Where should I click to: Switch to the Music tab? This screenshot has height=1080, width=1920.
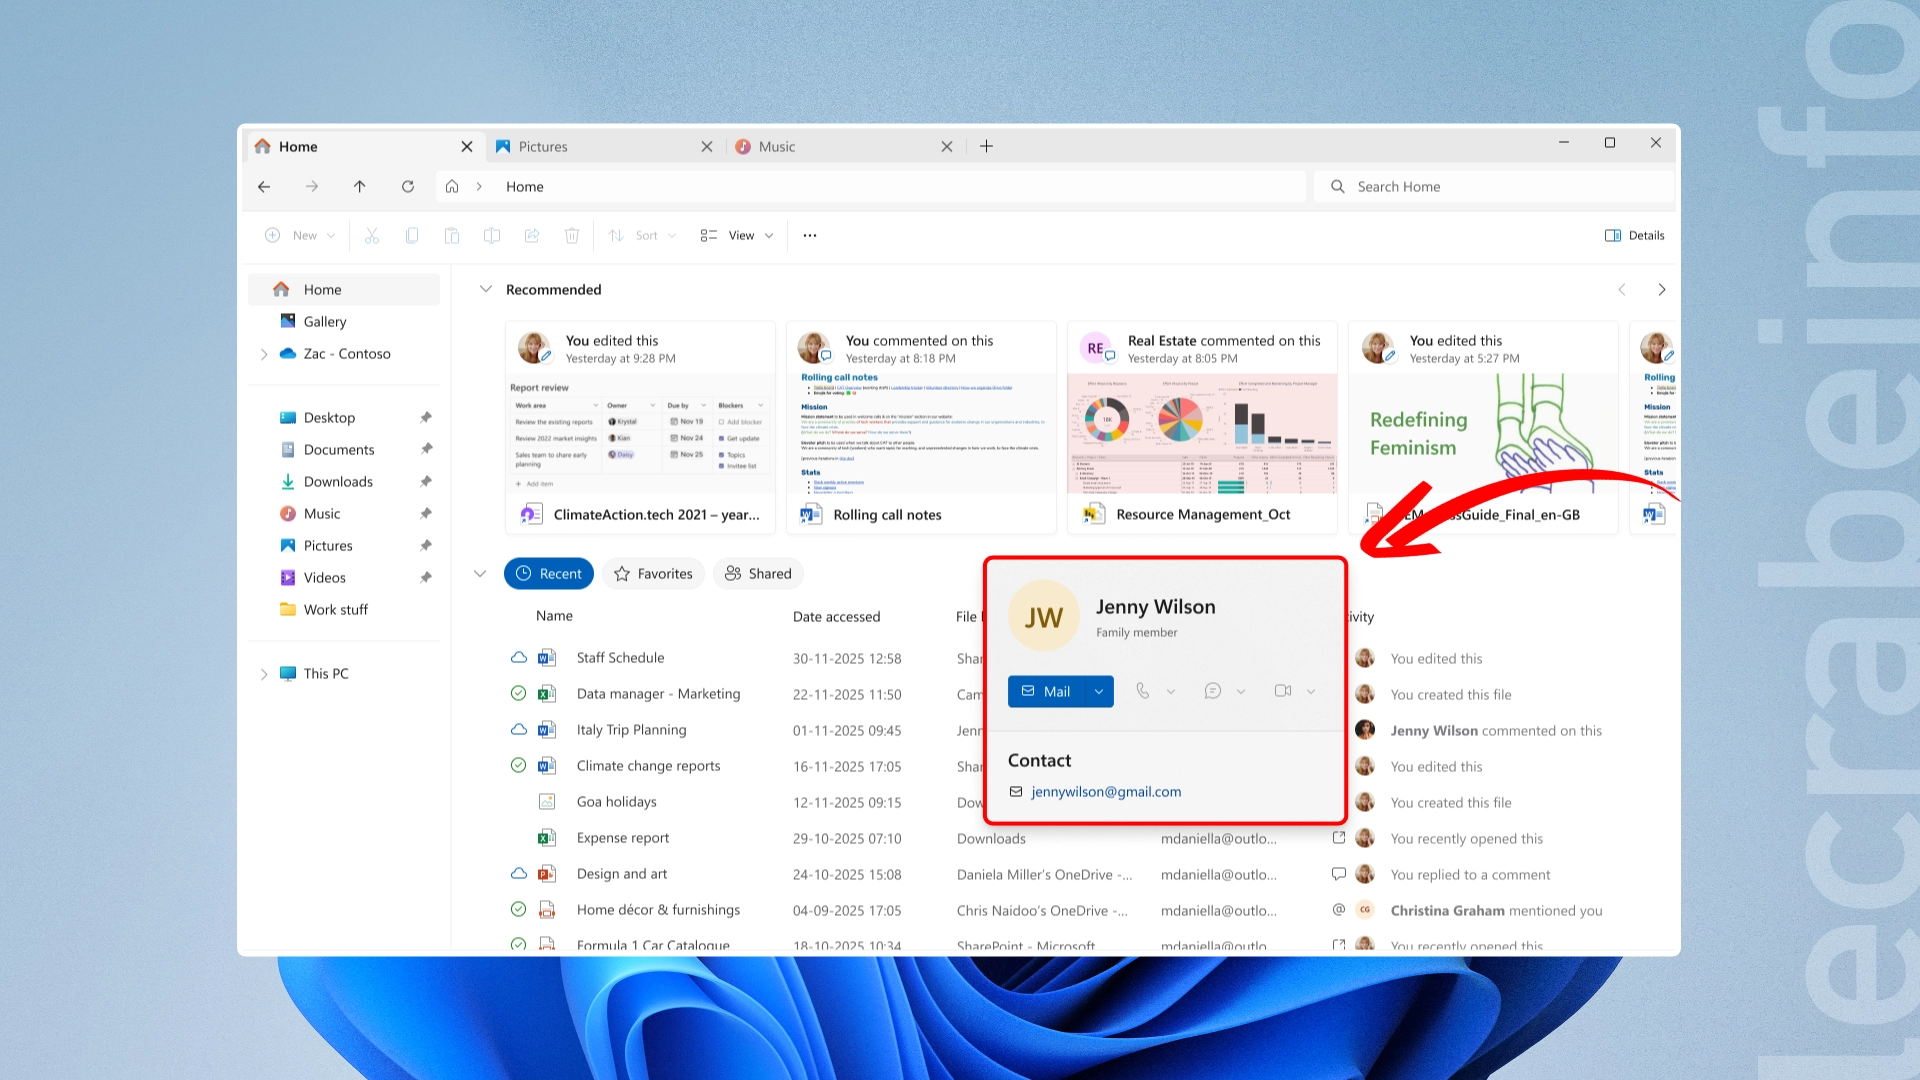(777, 147)
